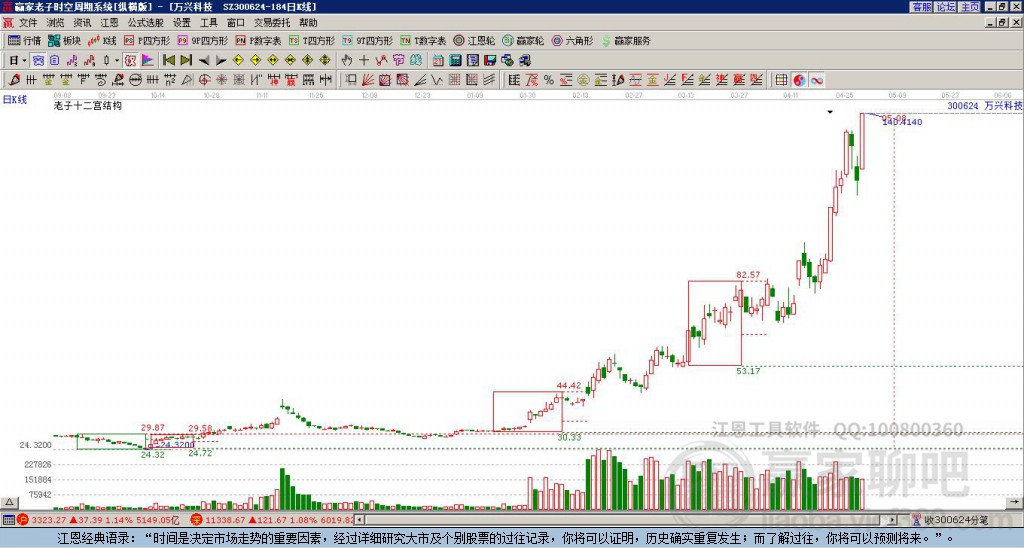Toggle the yin-yang taiji icon
1024x548 pixels.
(x=799, y=80)
